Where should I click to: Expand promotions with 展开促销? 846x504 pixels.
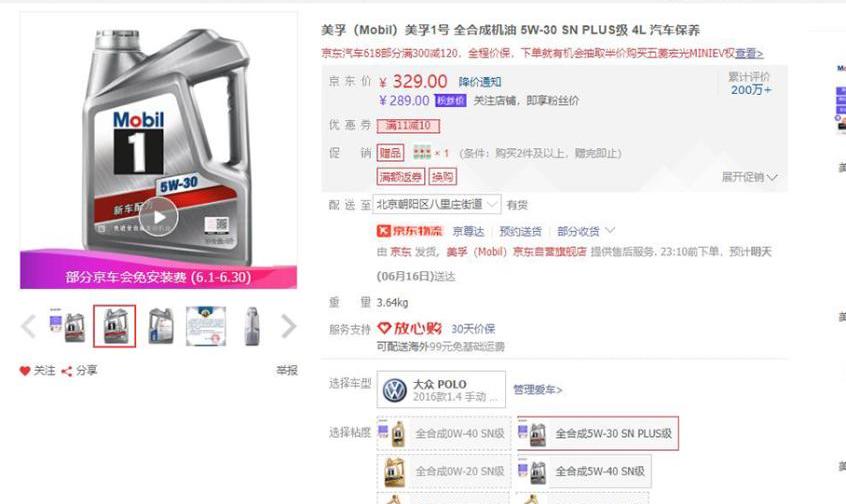pyautogui.click(x=749, y=177)
